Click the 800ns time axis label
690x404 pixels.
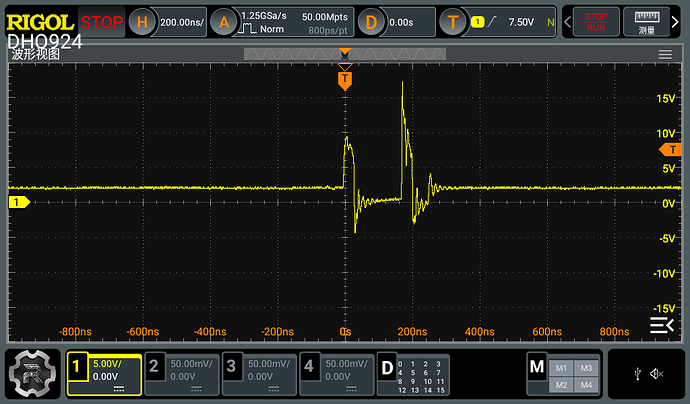click(614, 331)
